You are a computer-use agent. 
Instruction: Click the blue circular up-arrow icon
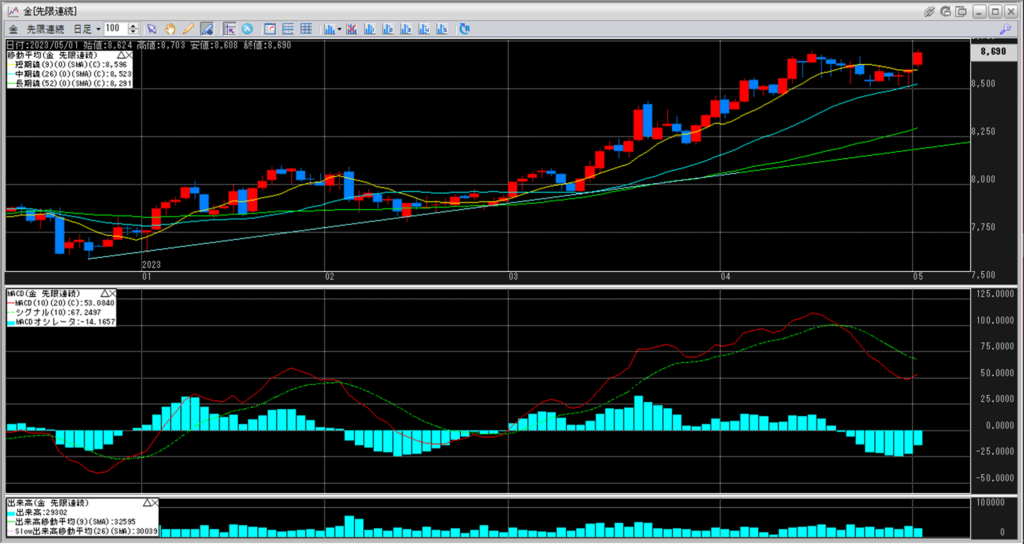coord(249,28)
